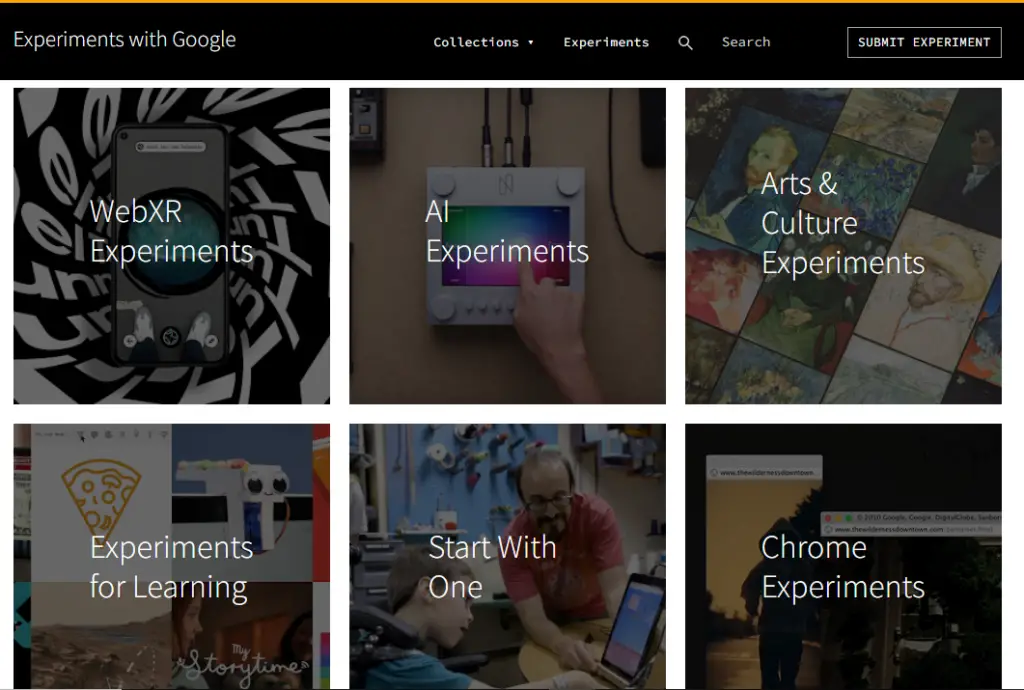Click the Submit Experiment button
Screen dimensions: 1024x690
(924, 42)
